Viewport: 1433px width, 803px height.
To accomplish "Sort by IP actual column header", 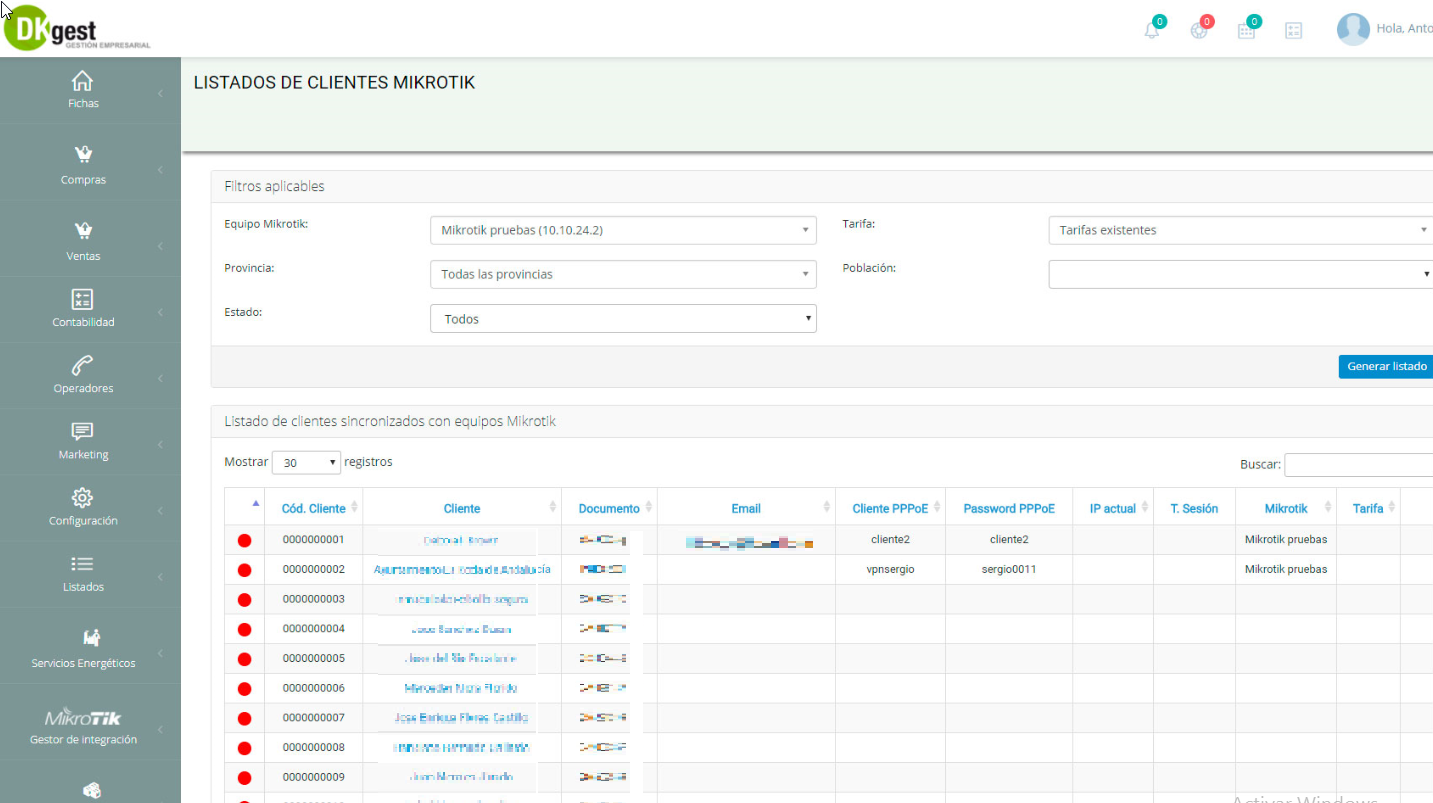I will 1113,508.
